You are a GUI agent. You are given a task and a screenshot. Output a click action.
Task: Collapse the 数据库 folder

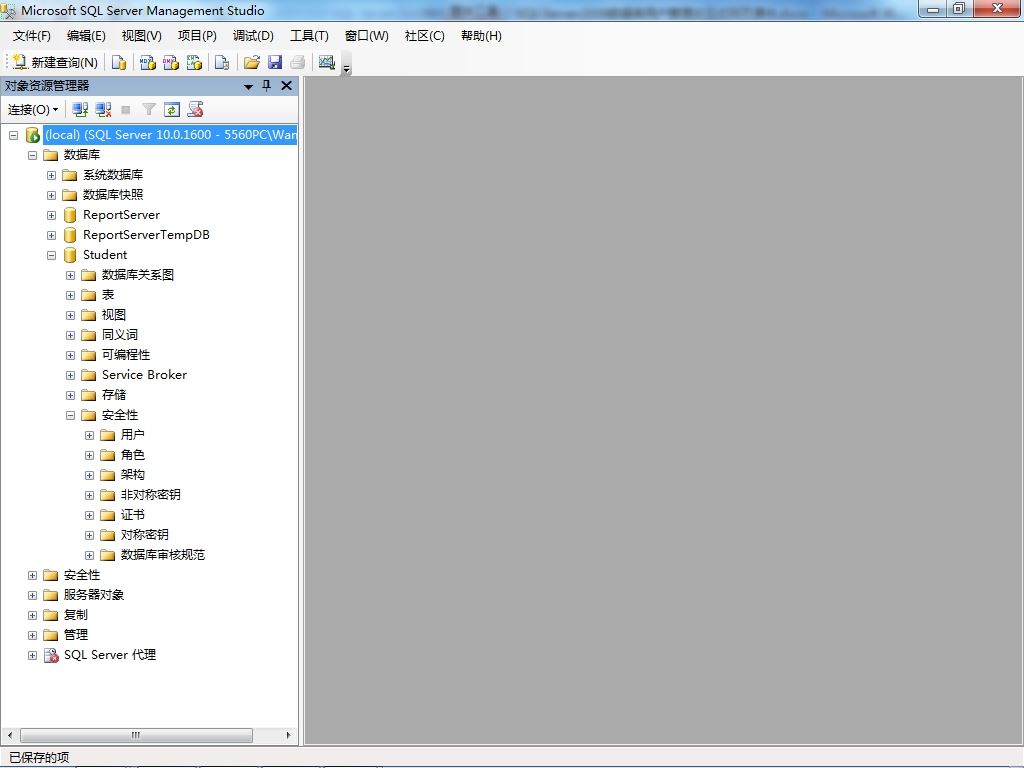(x=33, y=155)
